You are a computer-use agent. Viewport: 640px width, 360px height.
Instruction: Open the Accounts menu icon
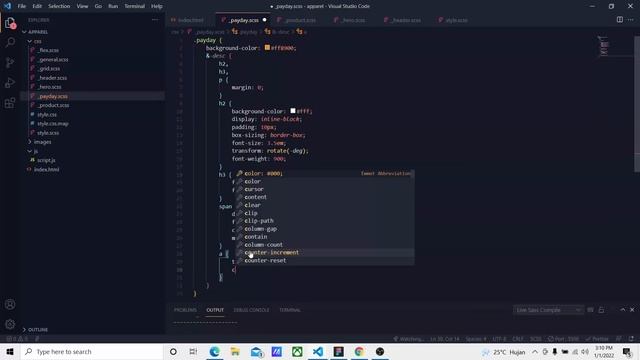(x=10, y=304)
